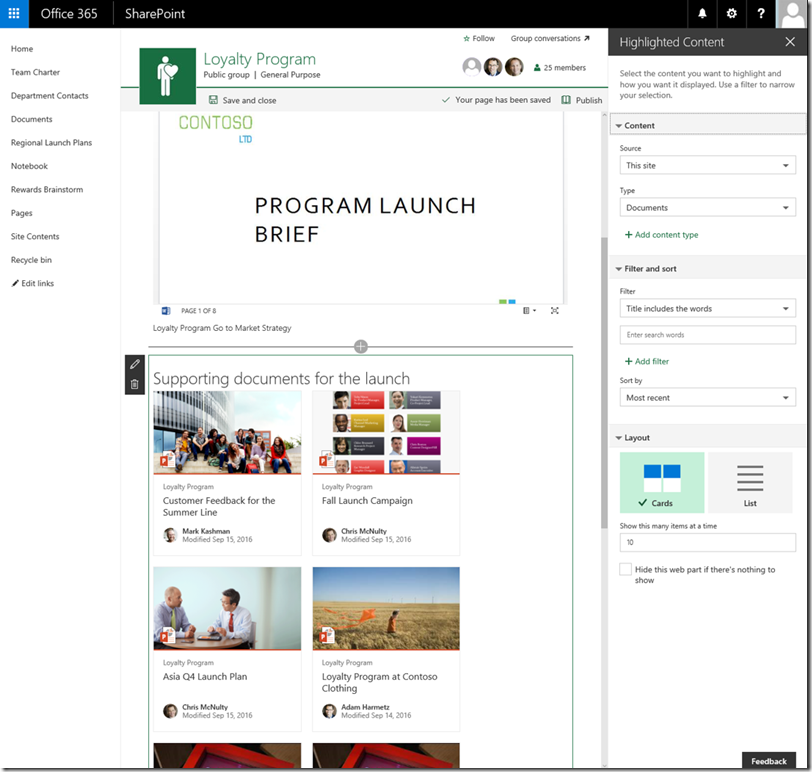Tick Hide this web part if nothing to show
The image size is (812, 772).
pos(626,569)
